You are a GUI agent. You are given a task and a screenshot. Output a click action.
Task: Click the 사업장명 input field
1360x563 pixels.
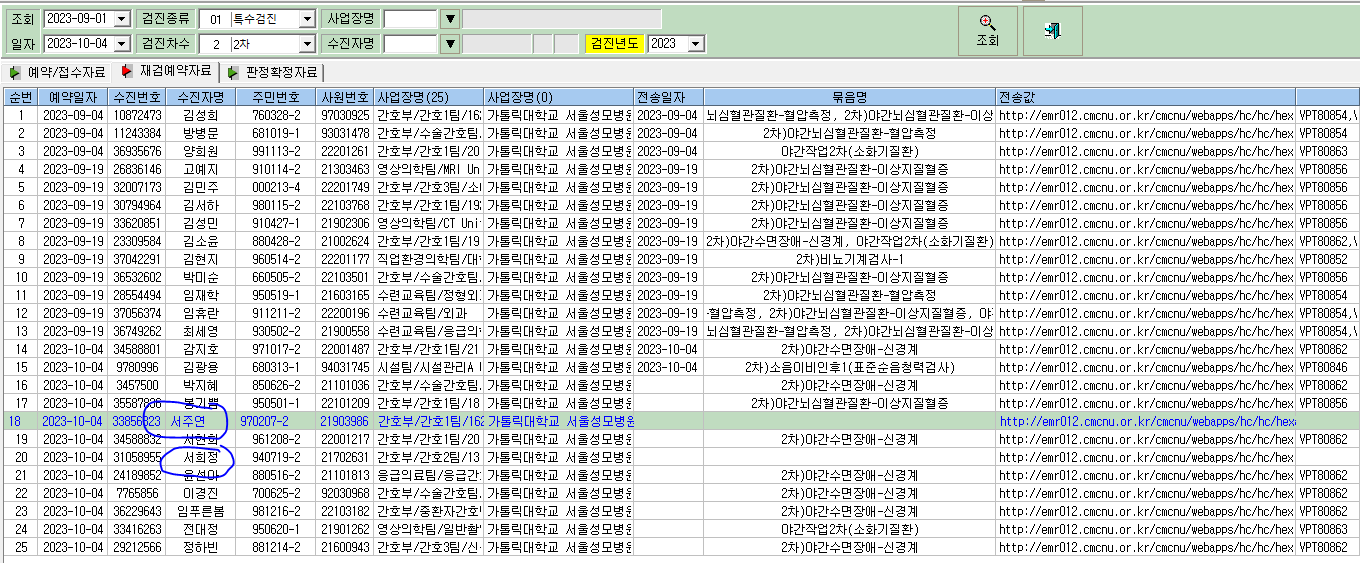411,19
